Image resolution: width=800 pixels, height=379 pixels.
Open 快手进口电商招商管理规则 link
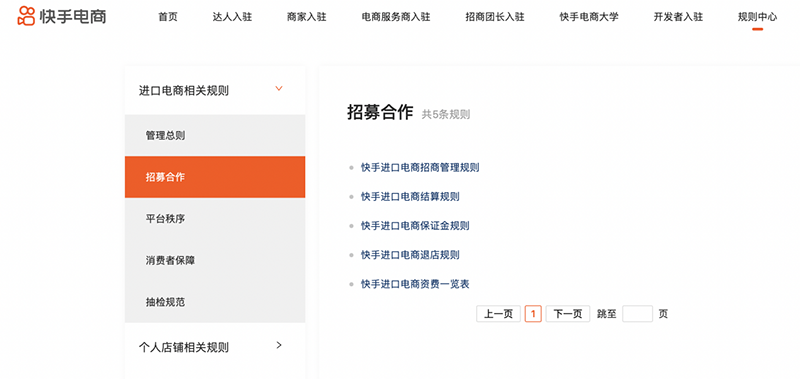point(420,167)
